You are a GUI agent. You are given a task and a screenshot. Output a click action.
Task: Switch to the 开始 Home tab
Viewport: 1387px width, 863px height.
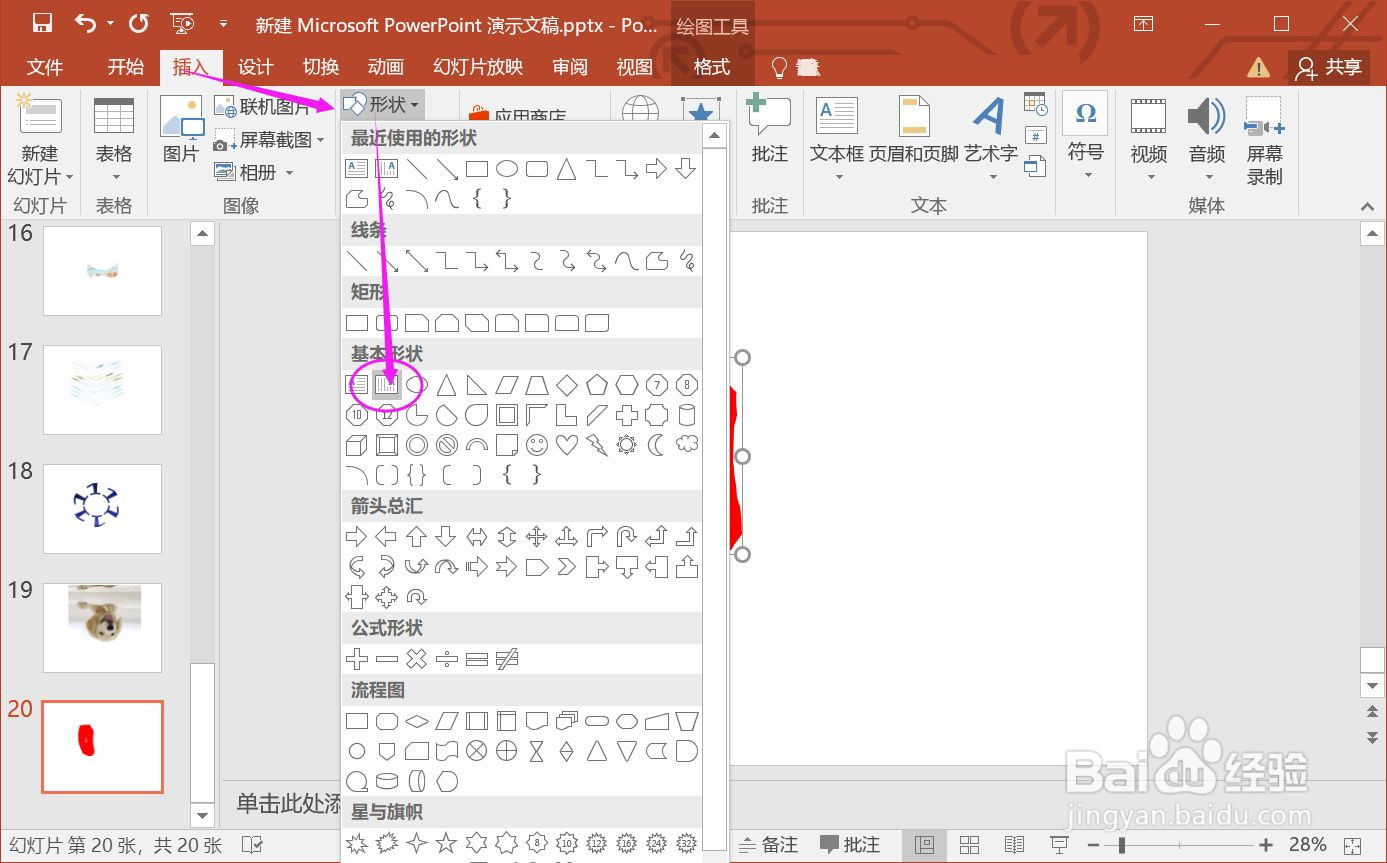click(126, 67)
